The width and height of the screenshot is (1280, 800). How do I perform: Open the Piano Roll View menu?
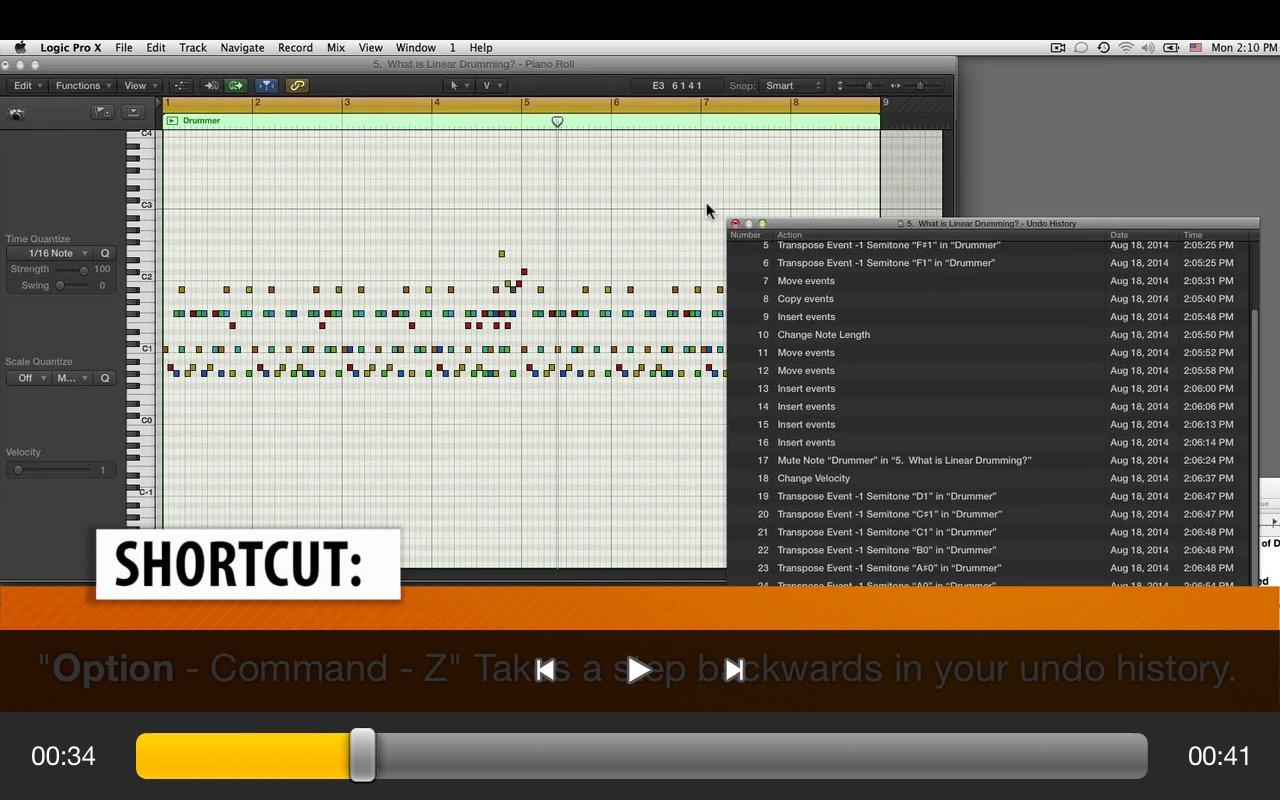click(x=139, y=86)
